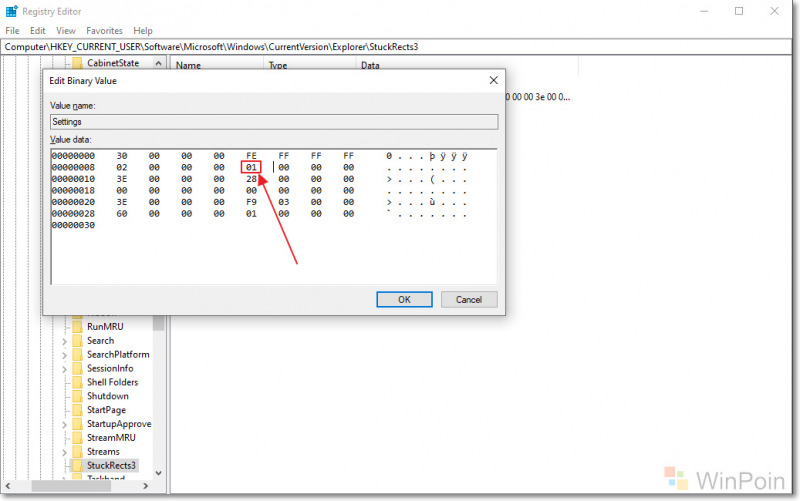Expand the Search tree node
Image resolution: width=800 pixels, height=501 pixels.
(64, 341)
